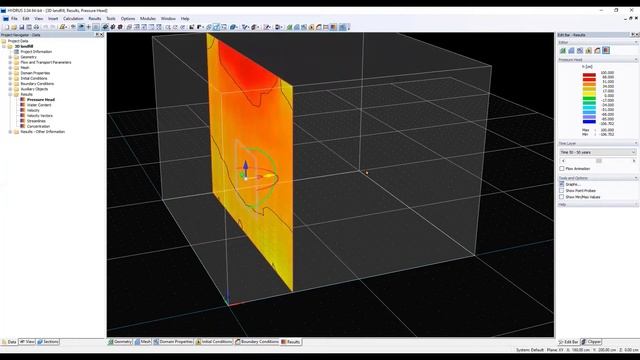Switch to the Sections navigator tab
The image size is (640, 360).
pyautogui.click(x=48, y=342)
